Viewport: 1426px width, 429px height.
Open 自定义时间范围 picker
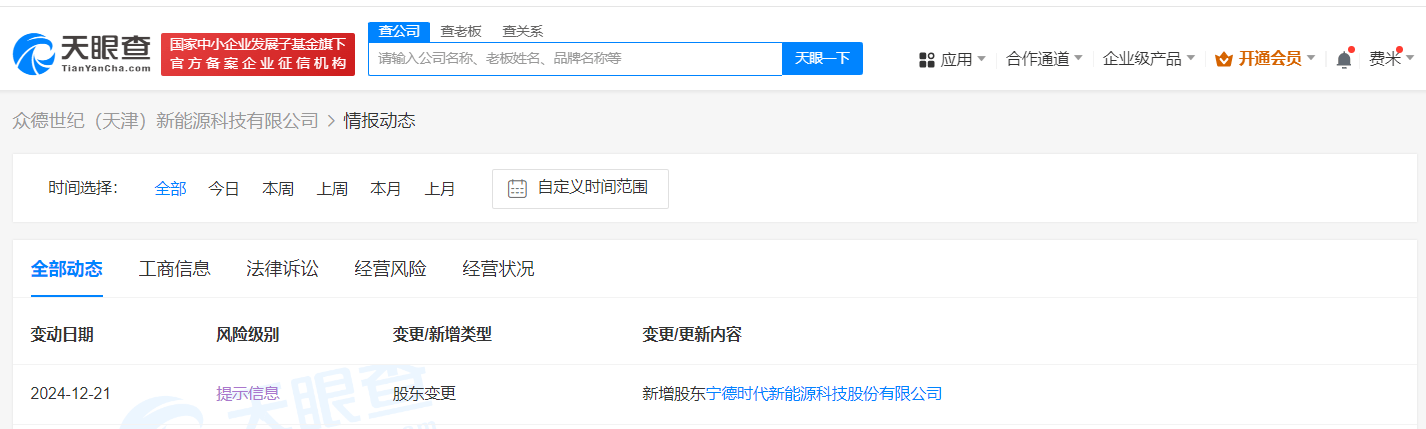(580, 188)
